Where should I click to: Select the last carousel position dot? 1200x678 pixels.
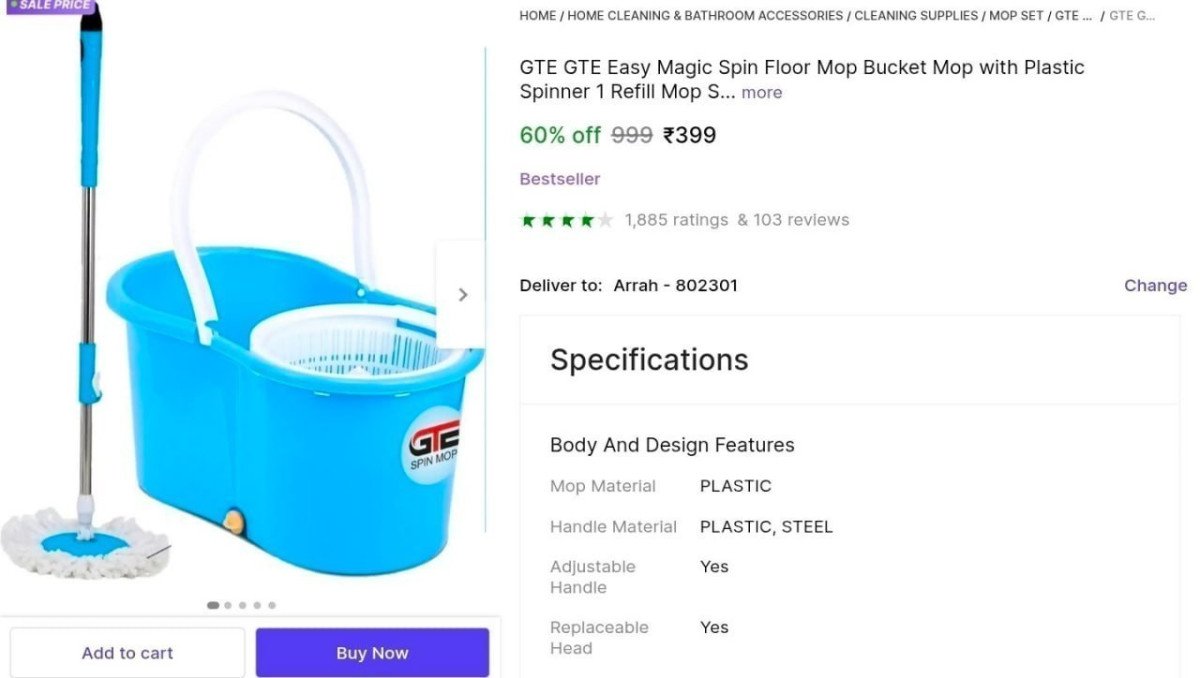coord(270,604)
